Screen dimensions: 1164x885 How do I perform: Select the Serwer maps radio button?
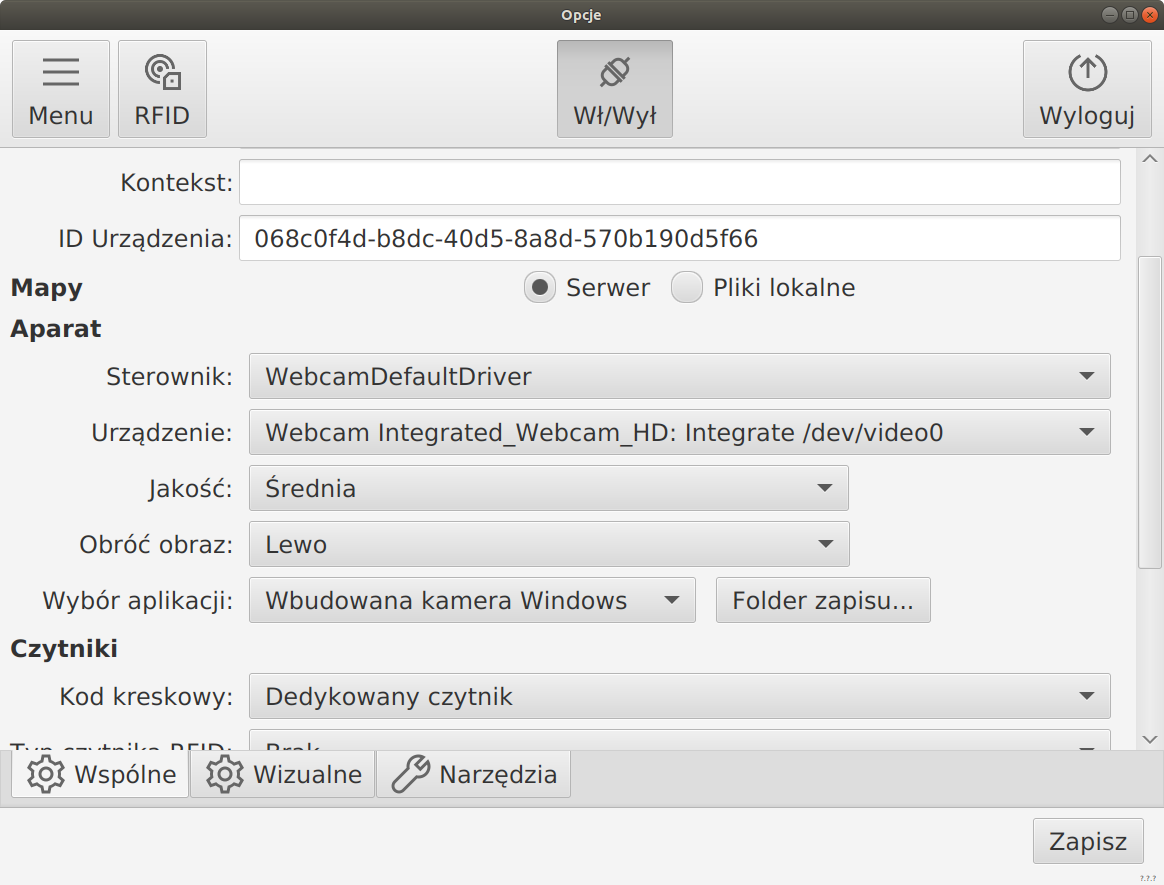[x=540, y=288]
